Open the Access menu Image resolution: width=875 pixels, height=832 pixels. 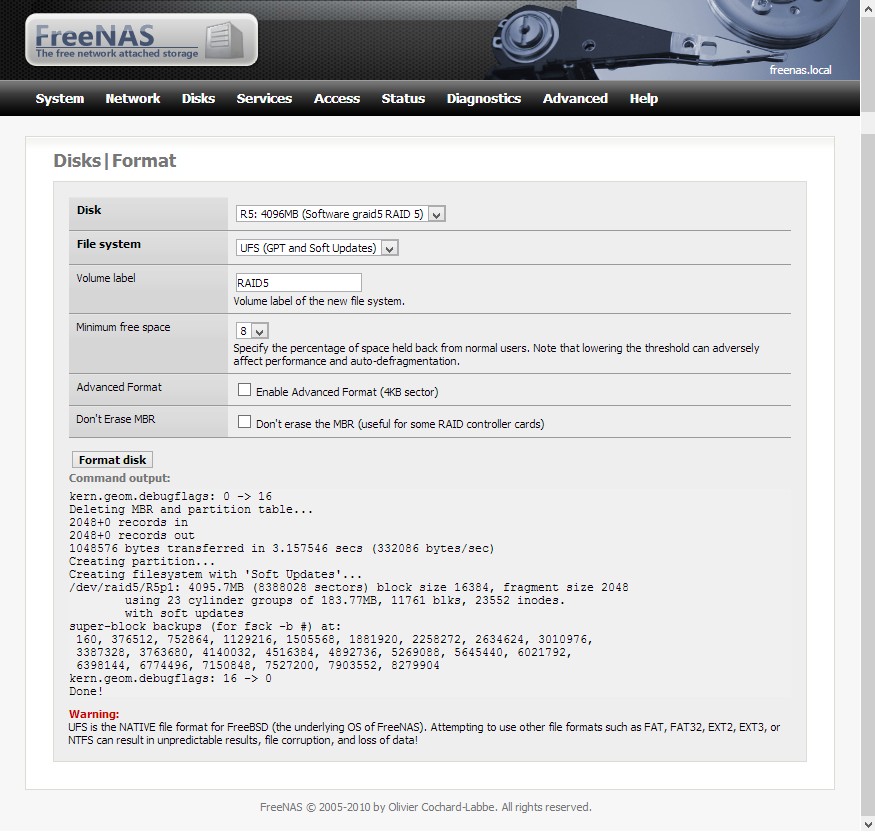click(336, 98)
